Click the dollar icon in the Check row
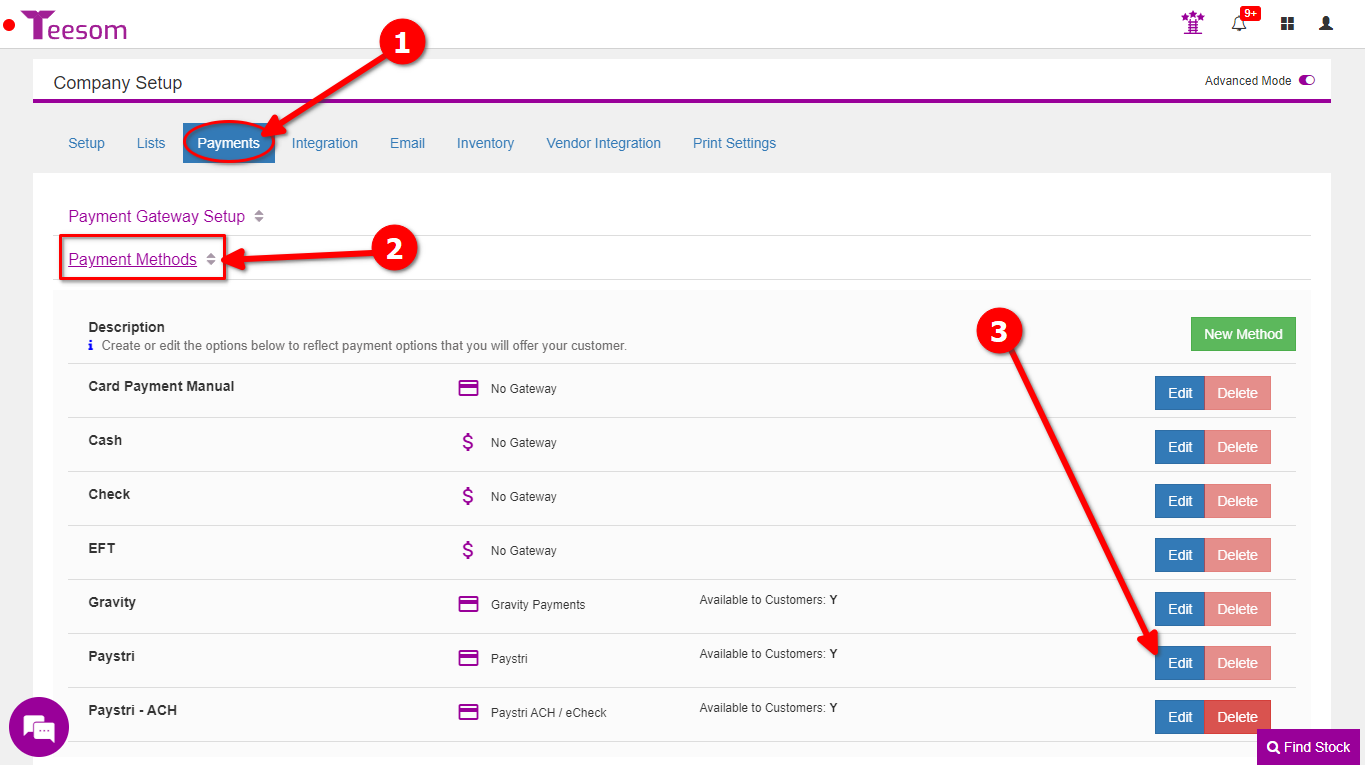The image size is (1365, 765). pos(468,496)
